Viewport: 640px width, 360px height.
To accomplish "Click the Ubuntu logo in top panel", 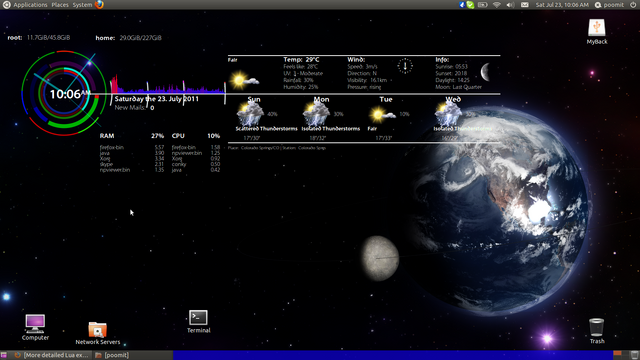I will pyautogui.click(x=7, y=5).
